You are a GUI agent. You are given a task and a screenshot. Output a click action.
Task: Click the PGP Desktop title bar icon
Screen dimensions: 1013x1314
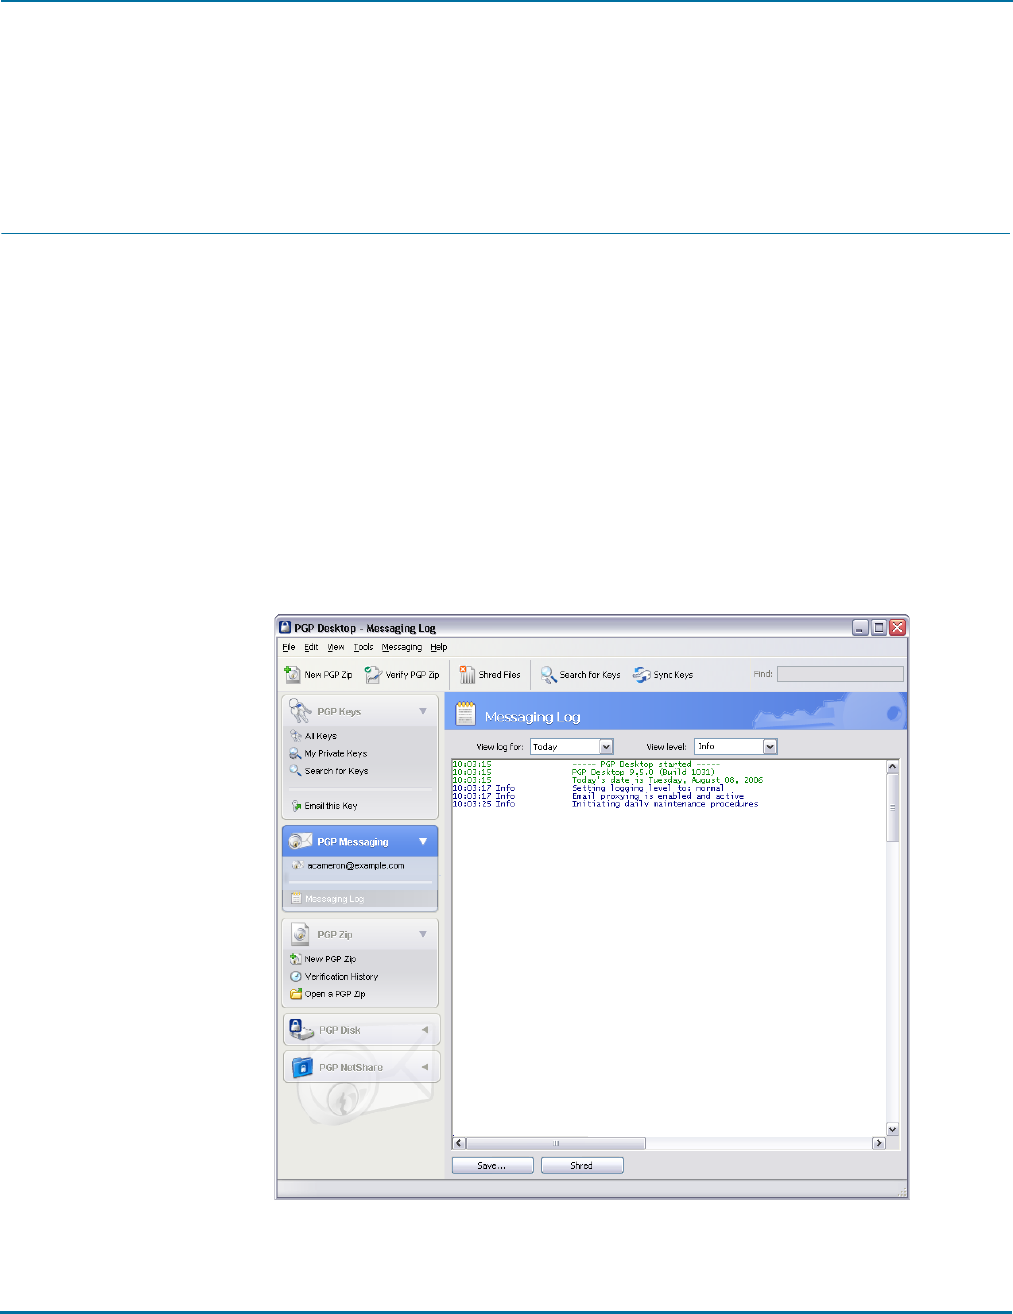pyautogui.click(x=285, y=628)
